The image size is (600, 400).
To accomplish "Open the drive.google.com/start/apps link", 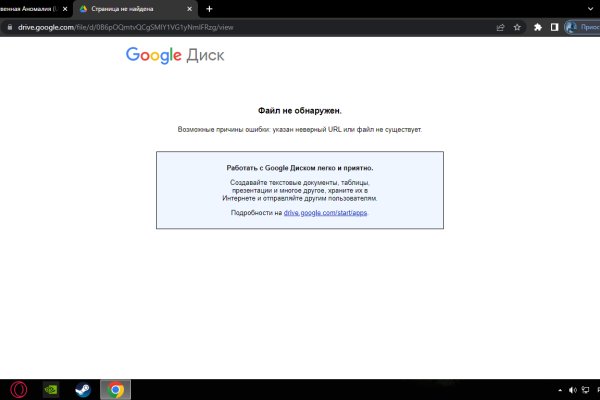I will (325, 213).
